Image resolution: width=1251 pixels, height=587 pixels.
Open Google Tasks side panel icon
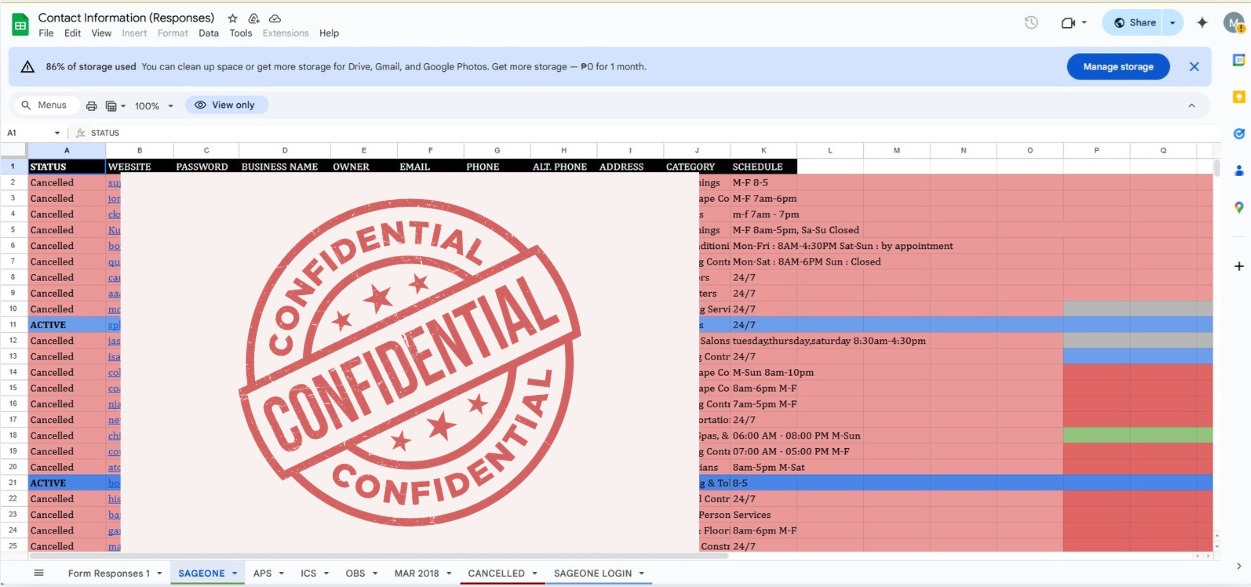[x=1238, y=133]
